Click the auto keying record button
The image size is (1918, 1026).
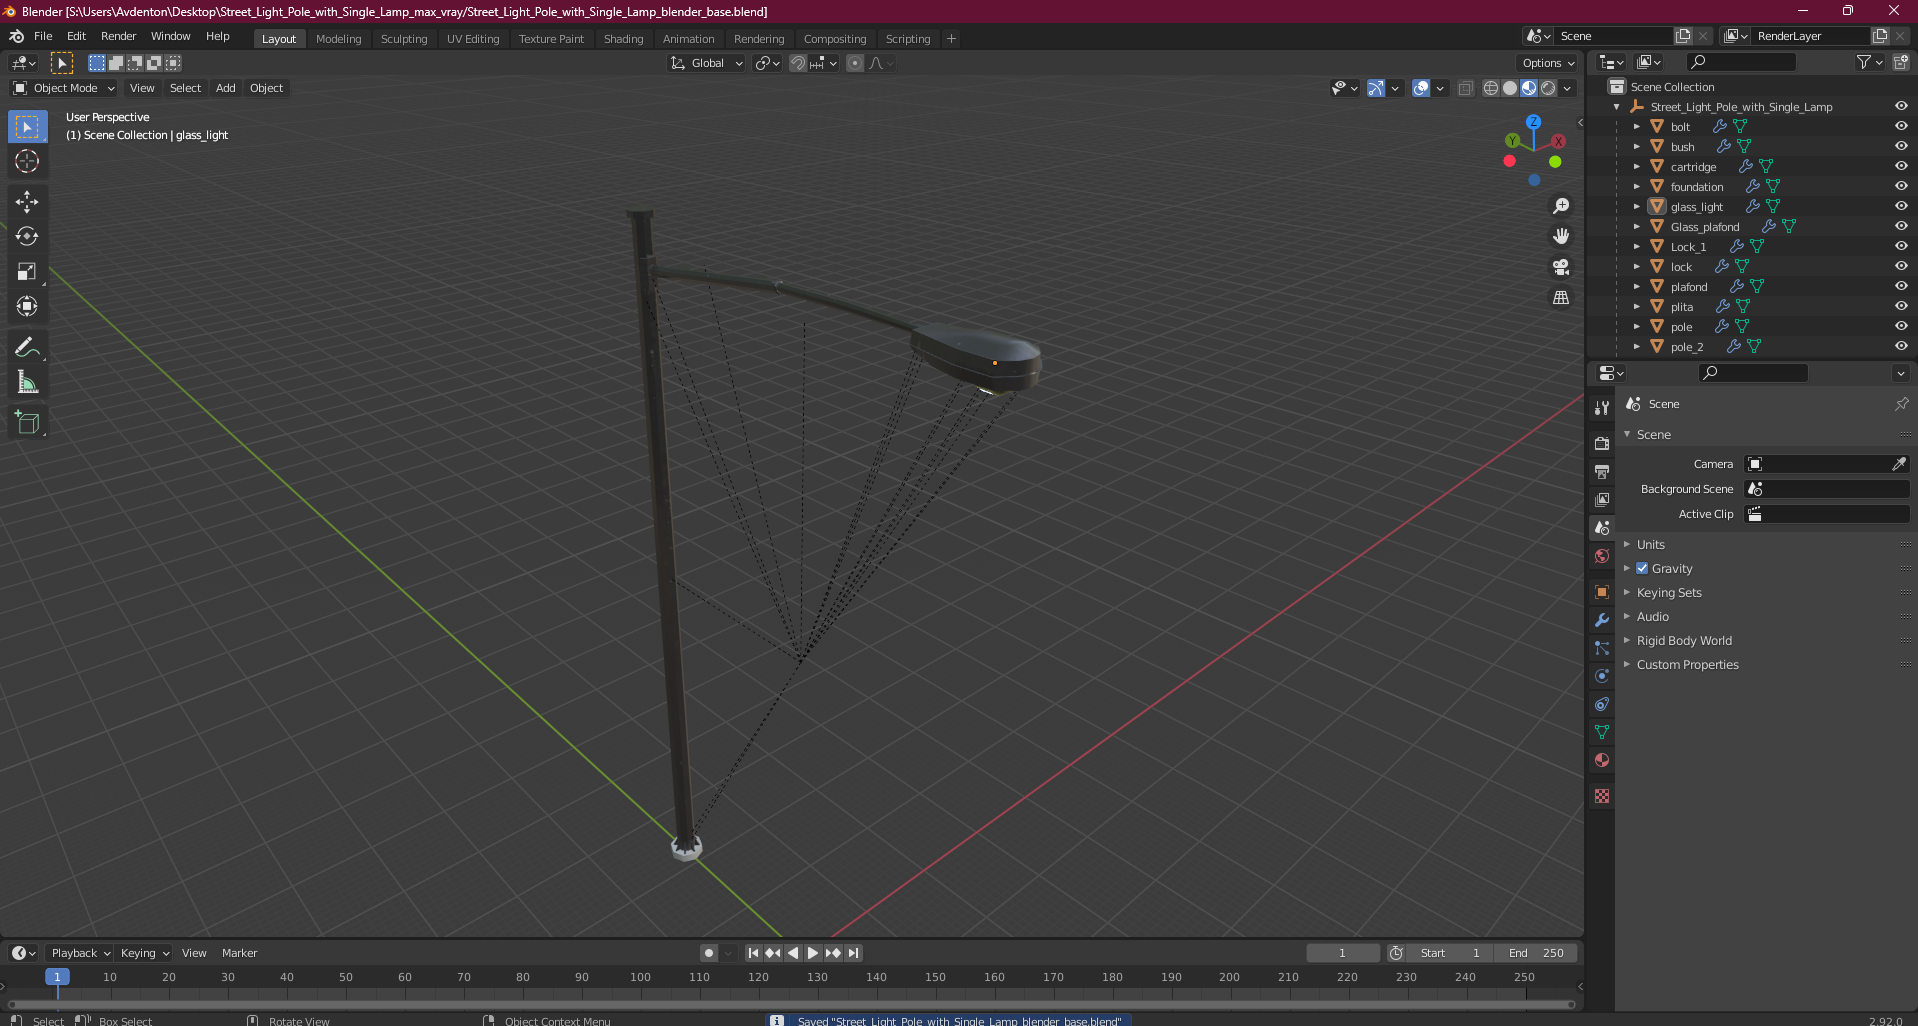(709, 953)
